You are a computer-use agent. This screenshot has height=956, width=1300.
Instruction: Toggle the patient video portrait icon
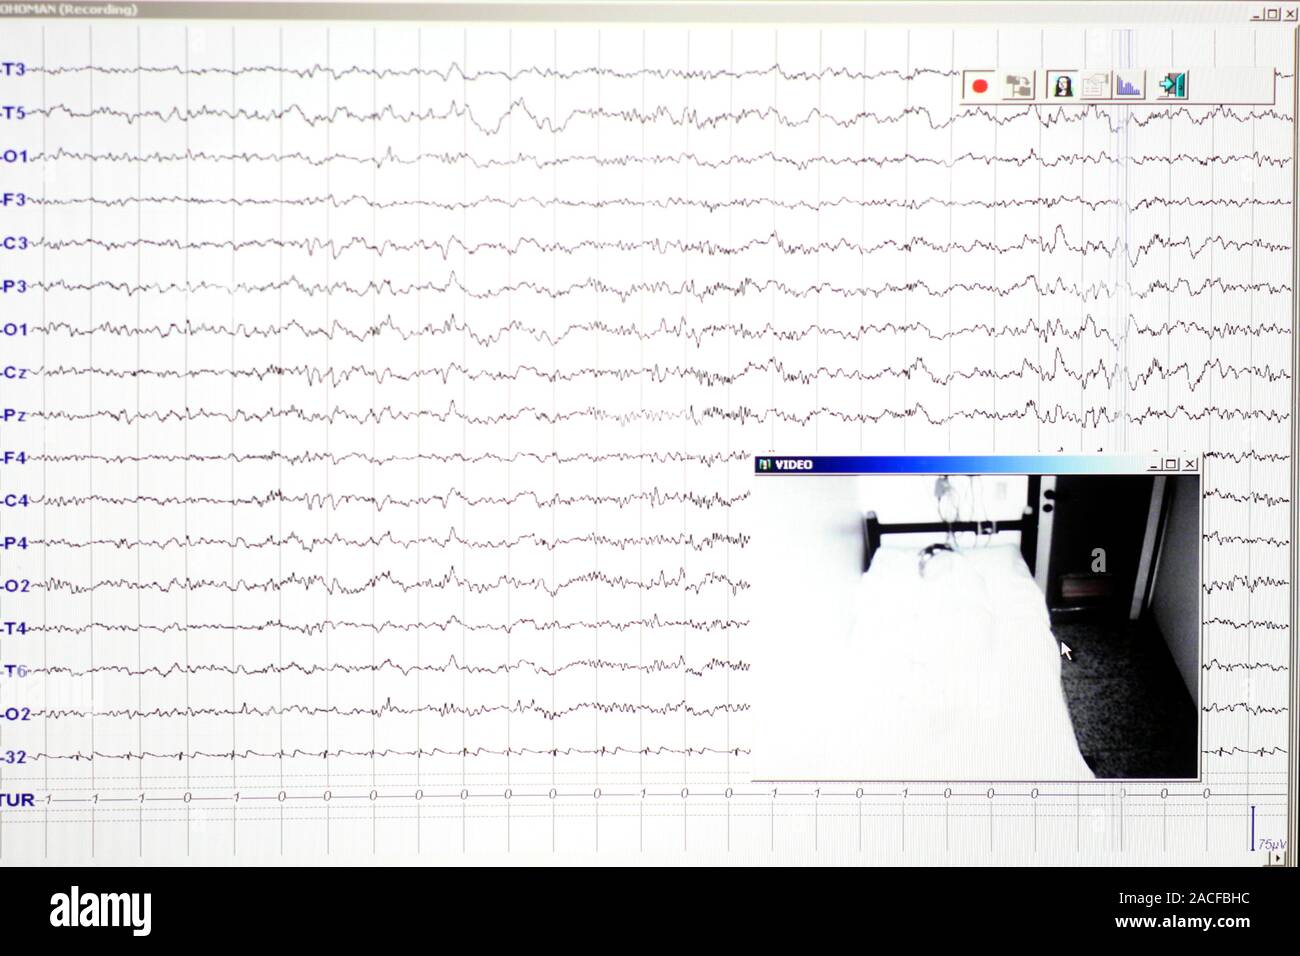[x=1061, y=86]
